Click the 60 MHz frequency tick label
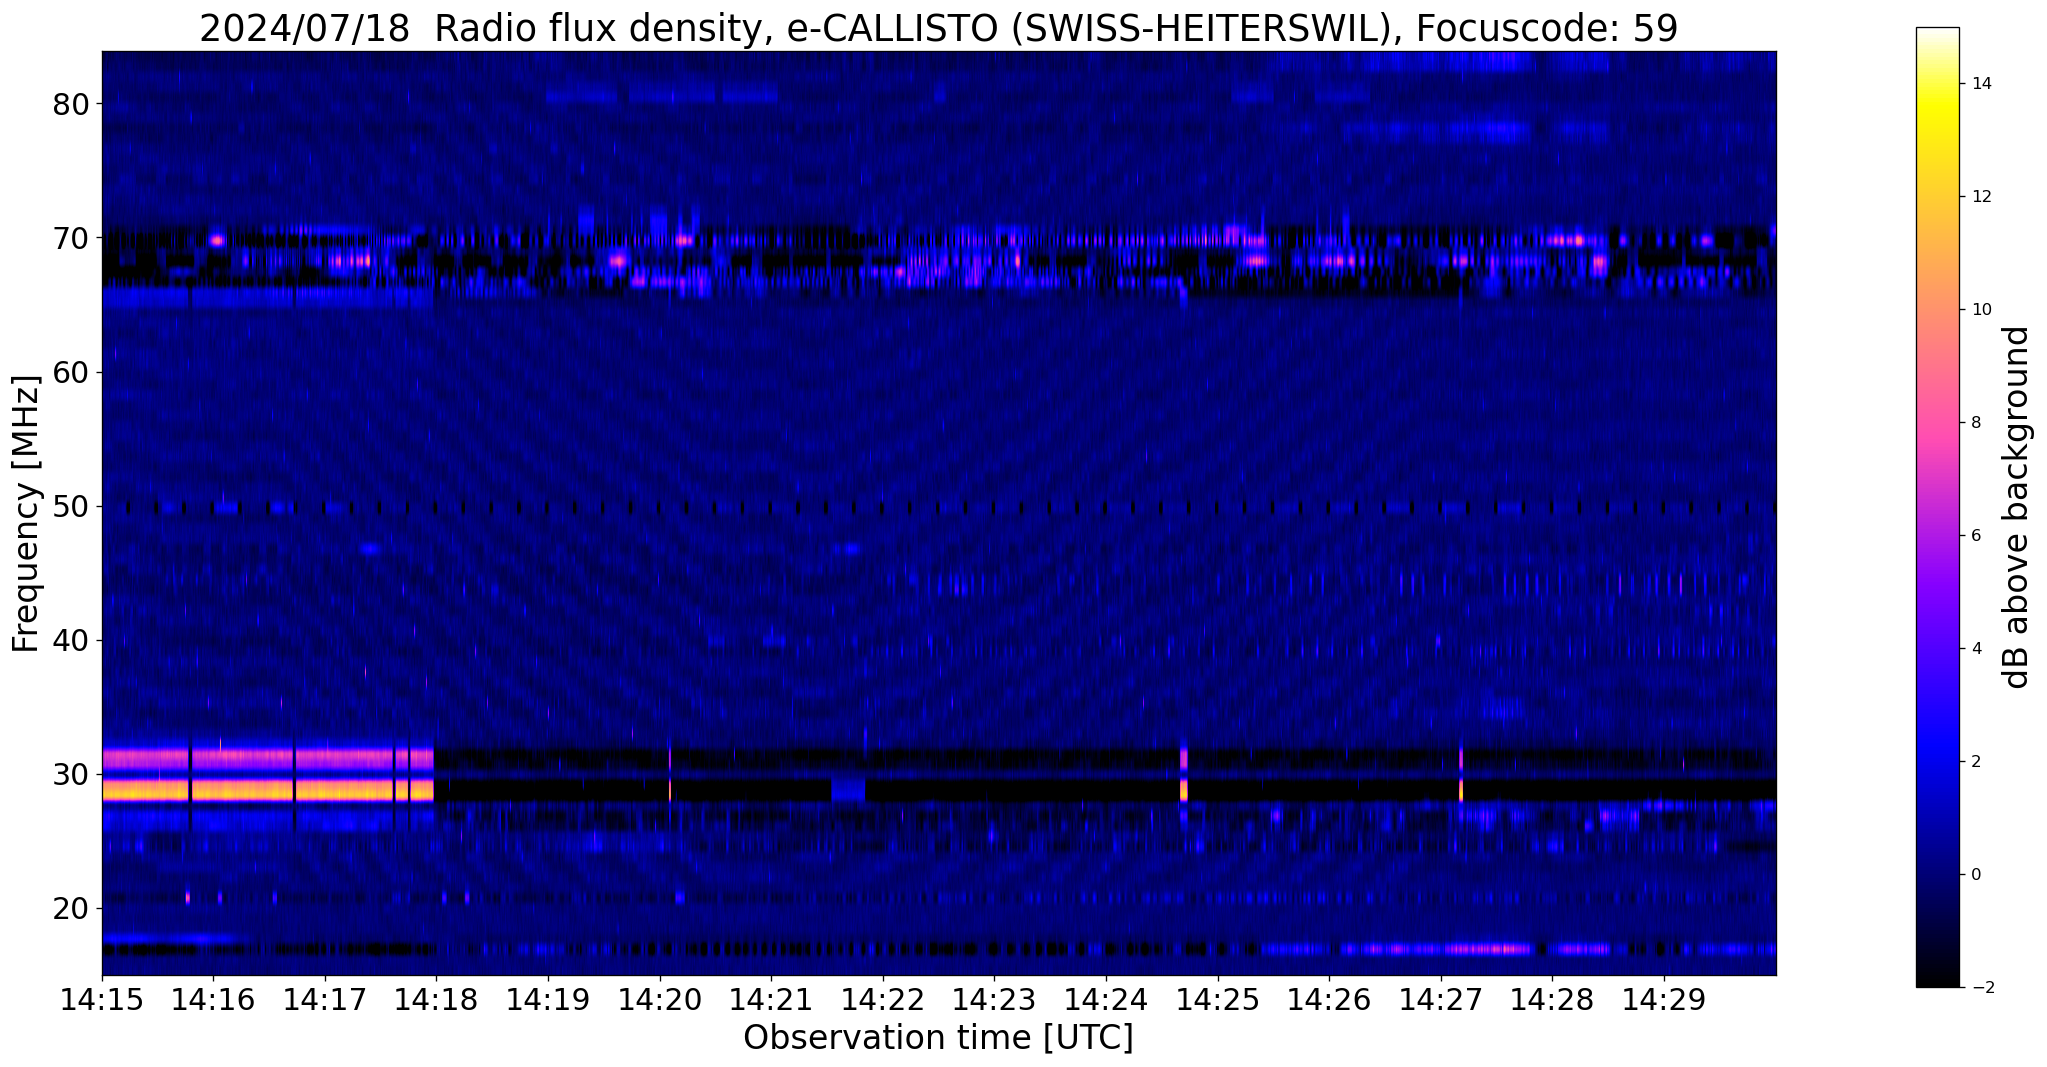This screenshot has width=2047, height=1067. point(72,372)
